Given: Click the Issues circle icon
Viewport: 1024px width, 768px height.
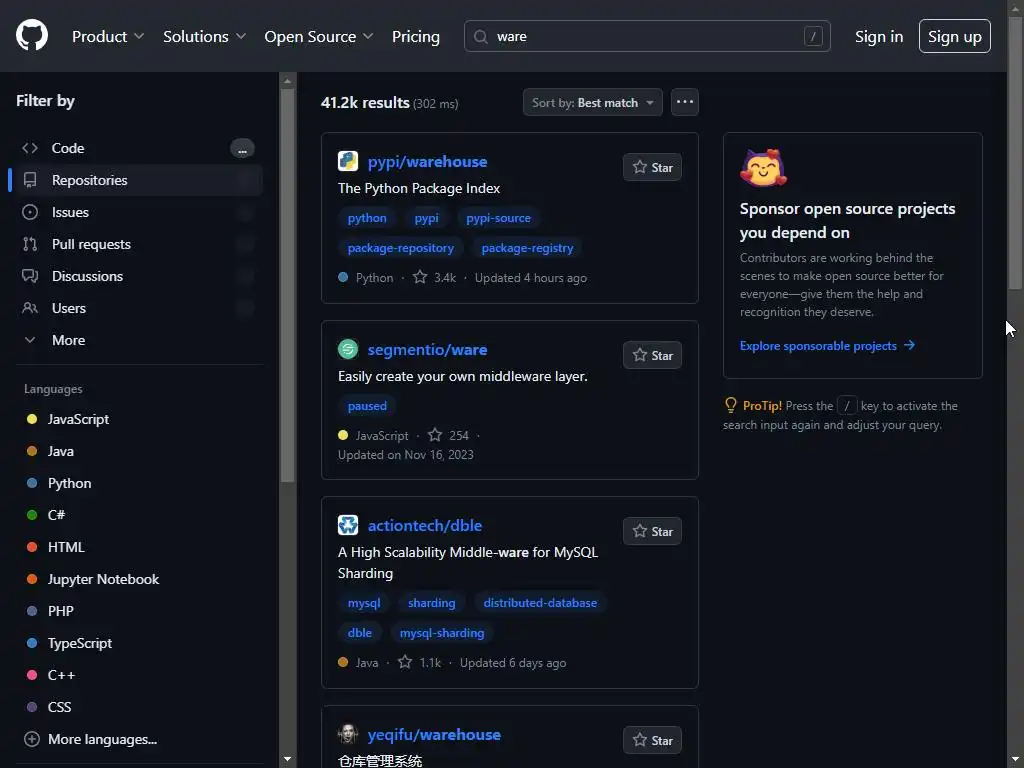Looking at the screenshot, I should pyautogui.click(x=30, y=212).
